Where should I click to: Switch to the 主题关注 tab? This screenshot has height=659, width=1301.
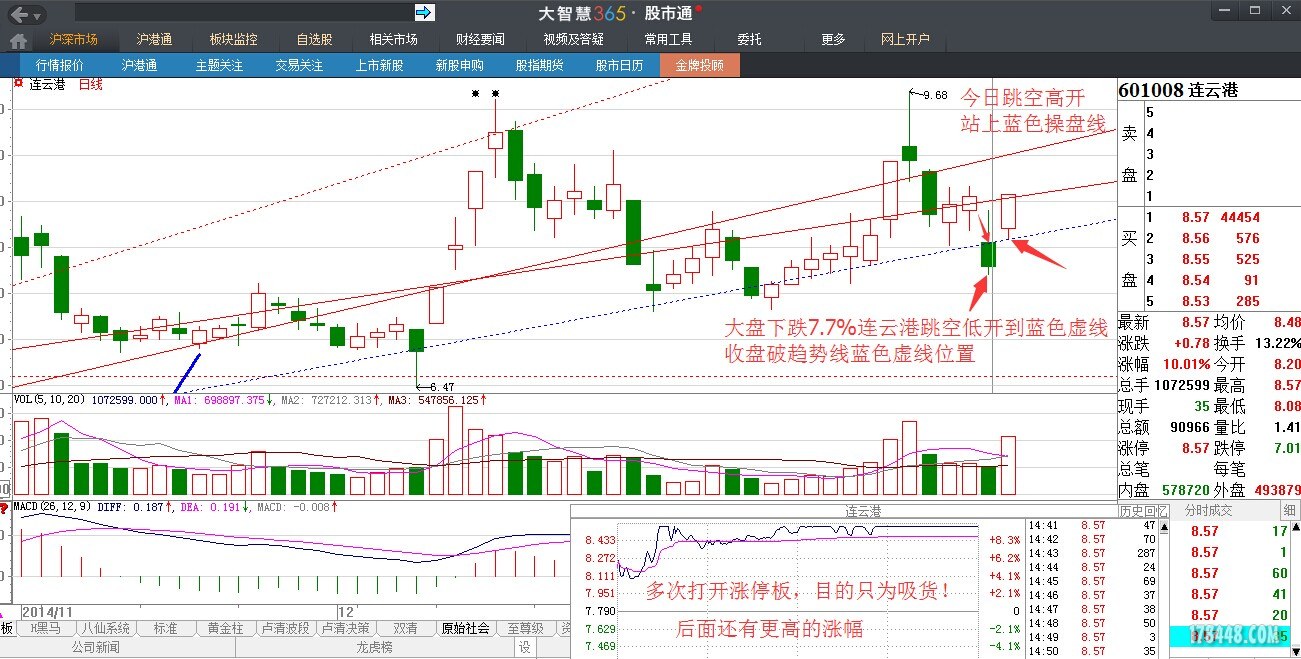coord(219,65)
